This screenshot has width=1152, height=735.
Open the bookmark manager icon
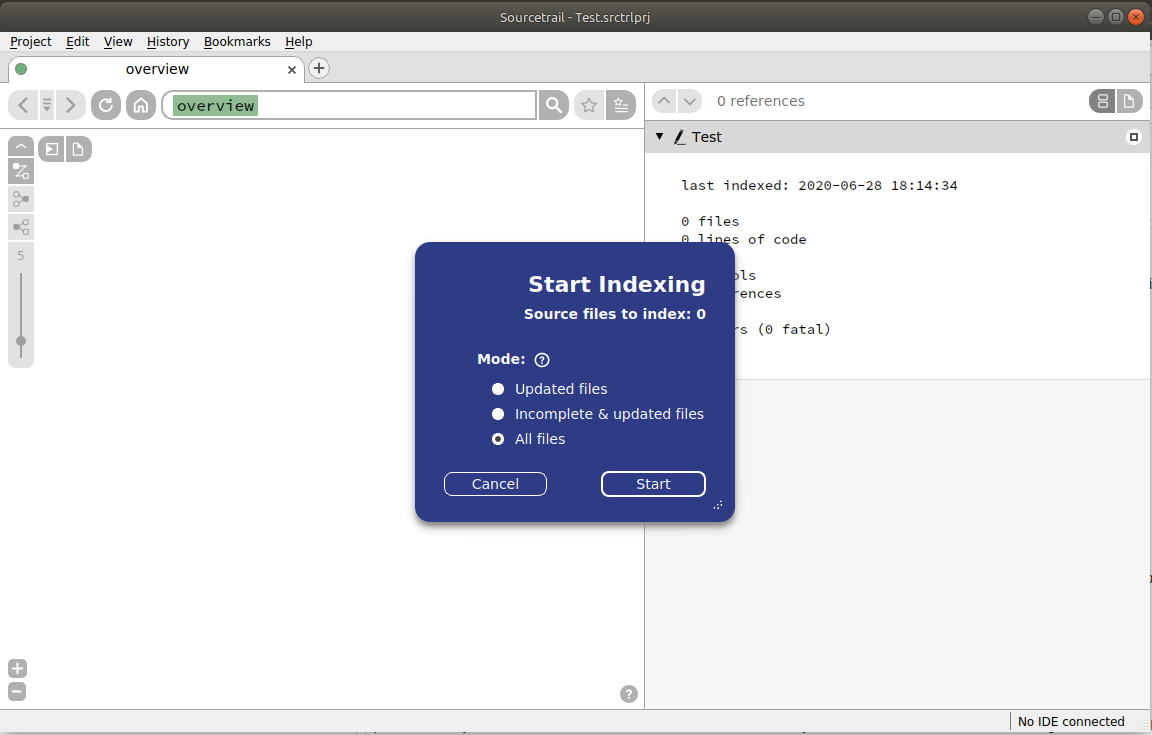click(621, 104)
